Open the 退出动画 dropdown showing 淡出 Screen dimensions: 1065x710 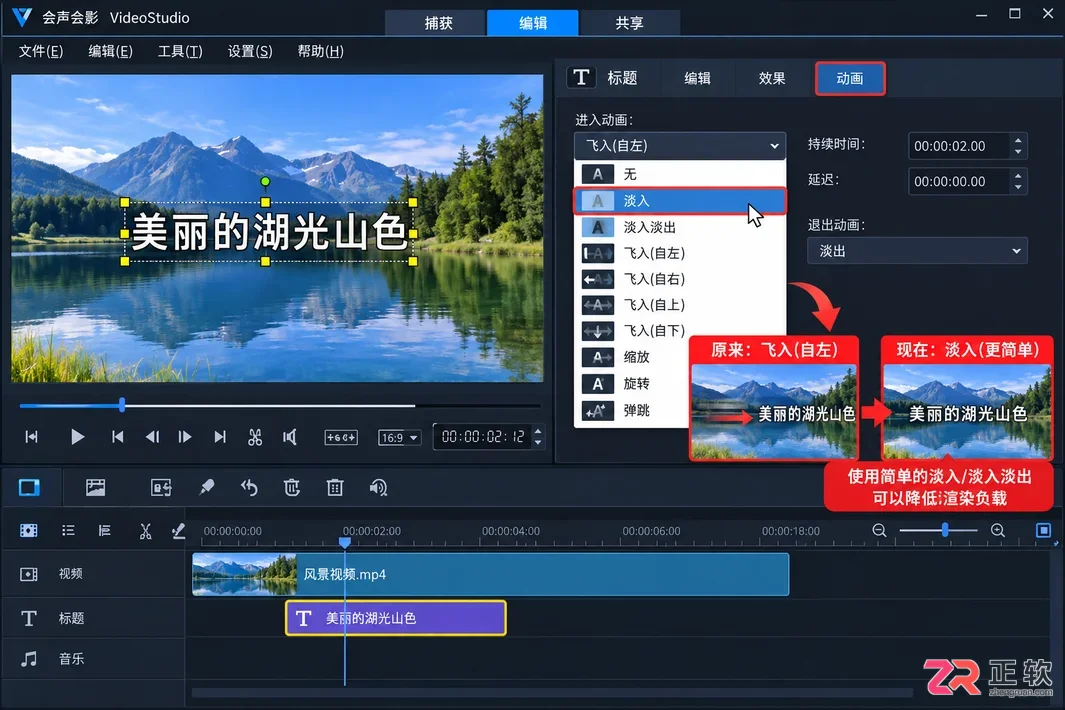918,251
